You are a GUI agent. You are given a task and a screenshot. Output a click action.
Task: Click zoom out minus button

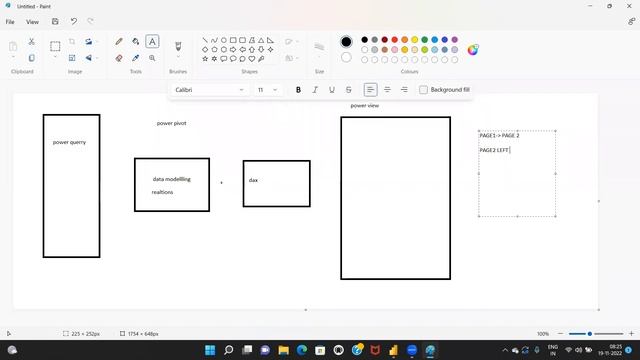[560, 333]
